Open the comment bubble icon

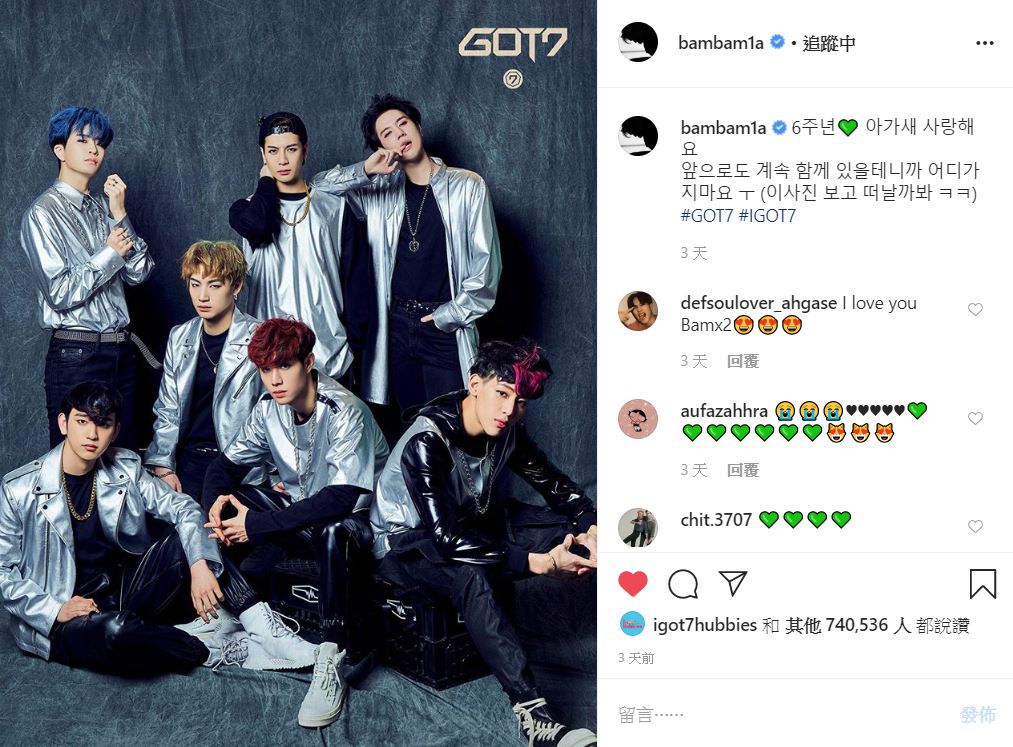[x=682, y=584]
